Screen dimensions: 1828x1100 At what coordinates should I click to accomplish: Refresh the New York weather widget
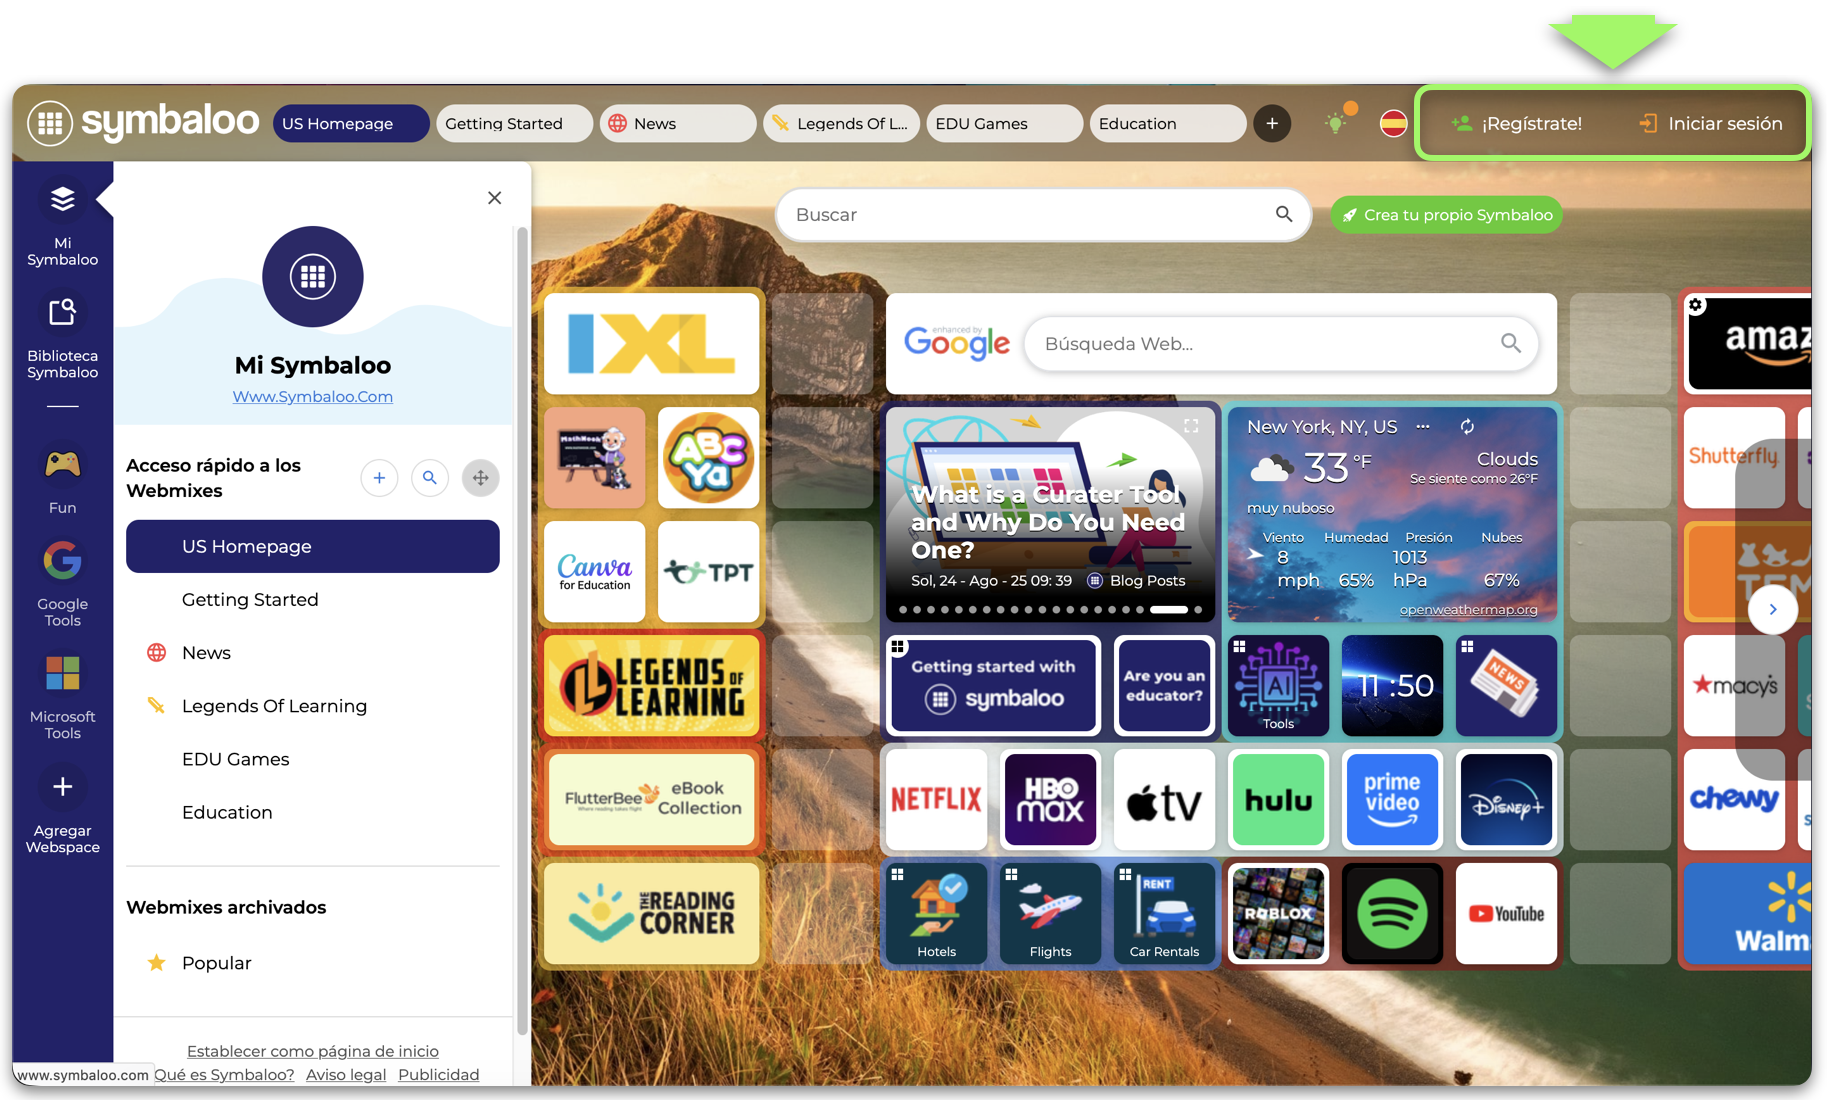coord(1467,427)
